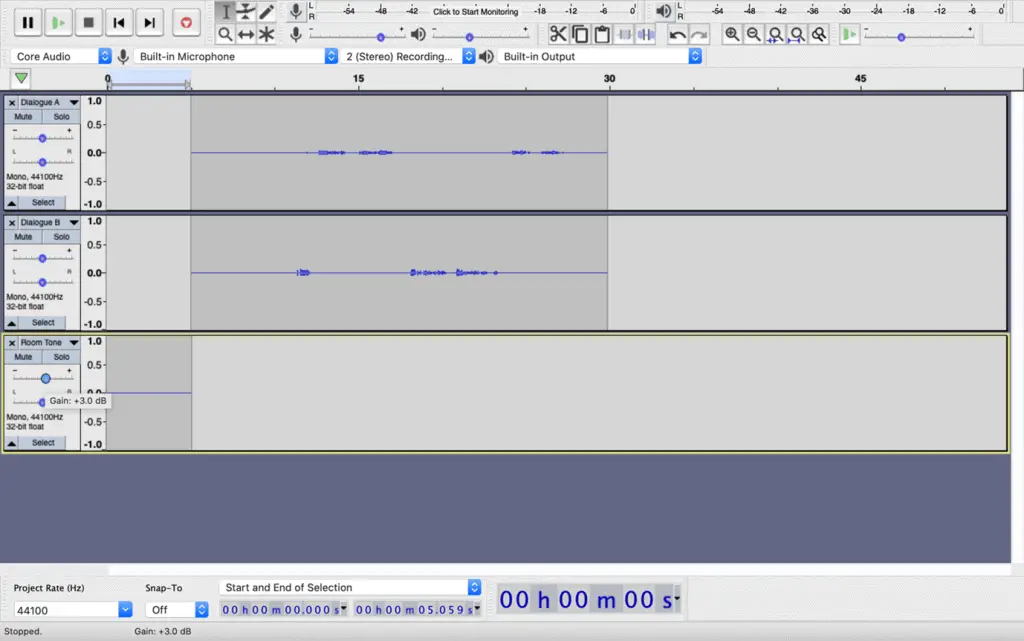Click the Play-at-Speed green button

tap(849, 34)
